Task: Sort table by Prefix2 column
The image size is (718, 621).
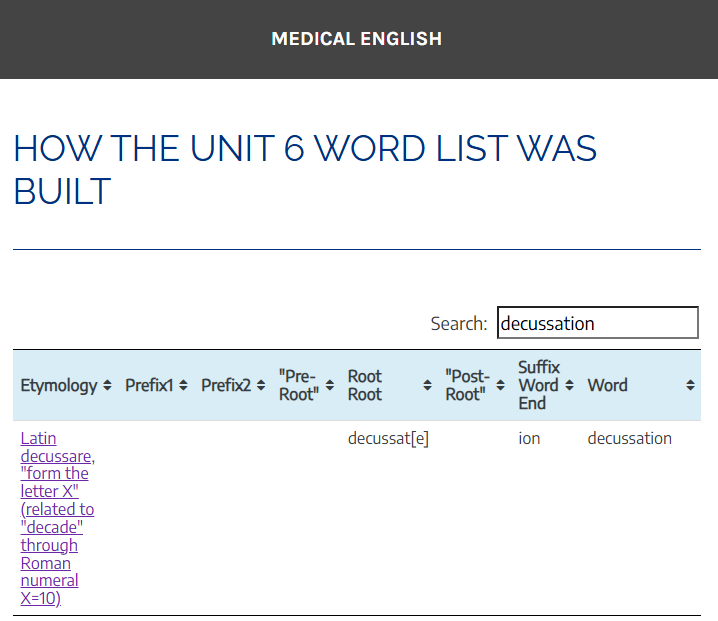Action: pyautogui.click(x=233, y=385)
